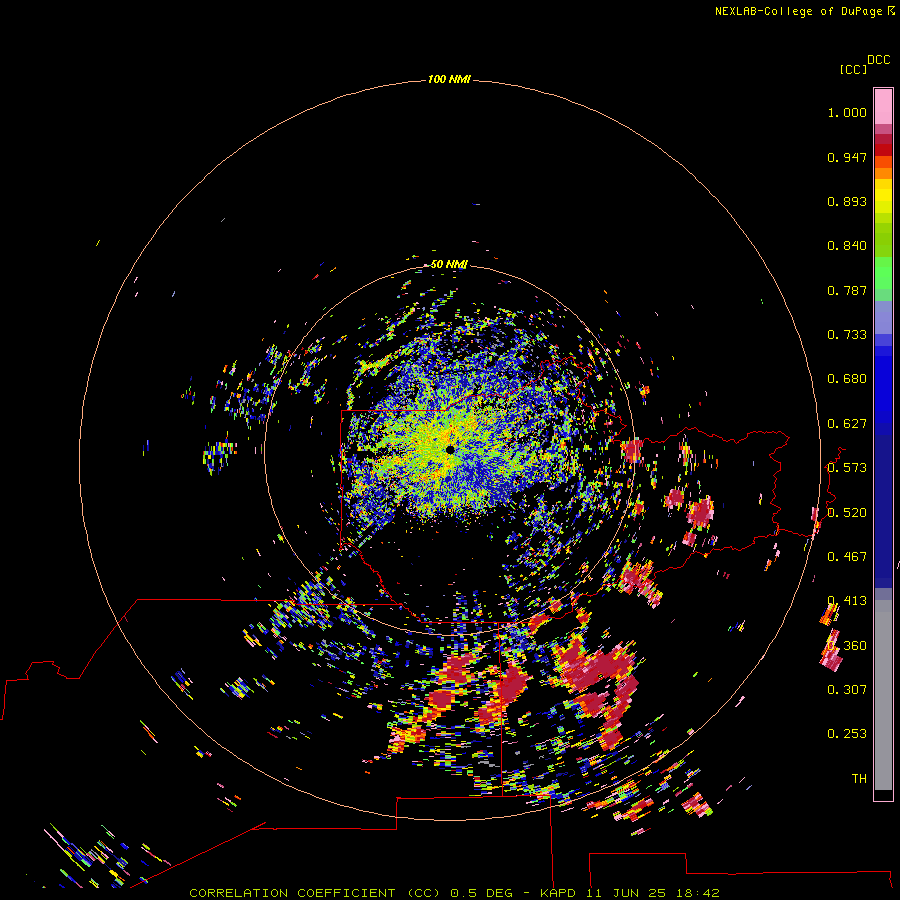The width and height of the screenshot is (900, 900).
Task: Click the 0.520 scale value
Action: pos(847,513)
